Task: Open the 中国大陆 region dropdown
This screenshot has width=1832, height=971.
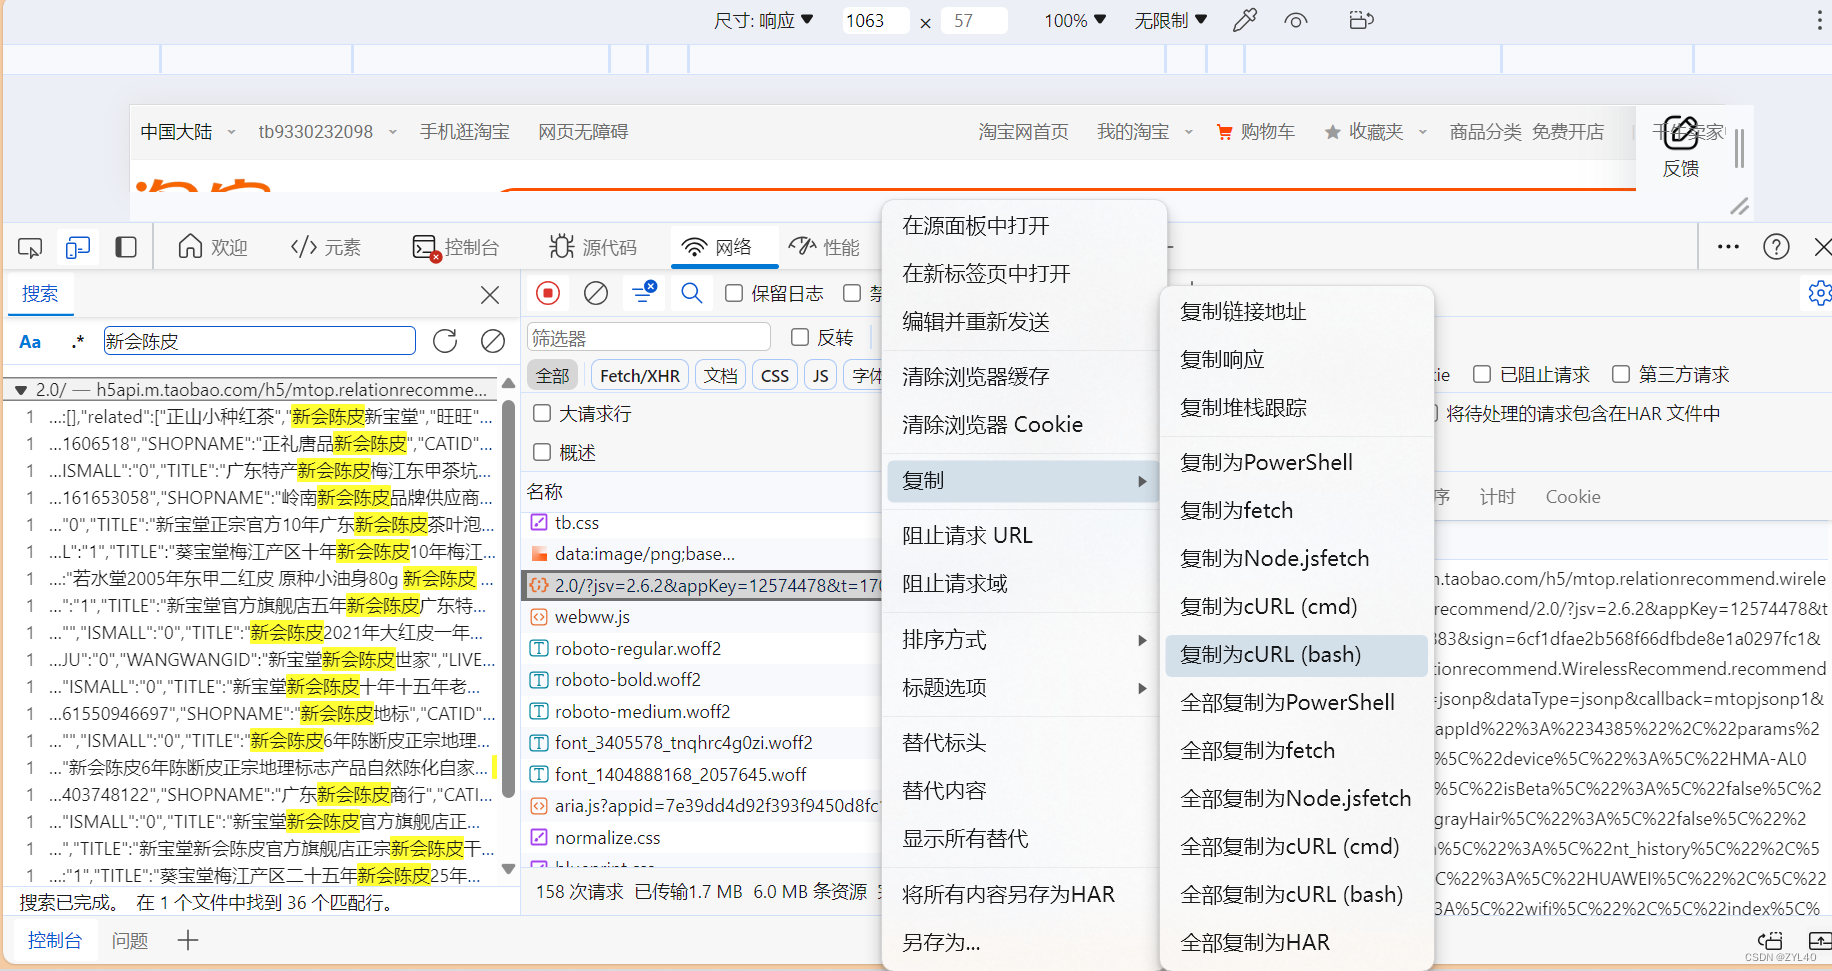Action: tap(188, 132)
